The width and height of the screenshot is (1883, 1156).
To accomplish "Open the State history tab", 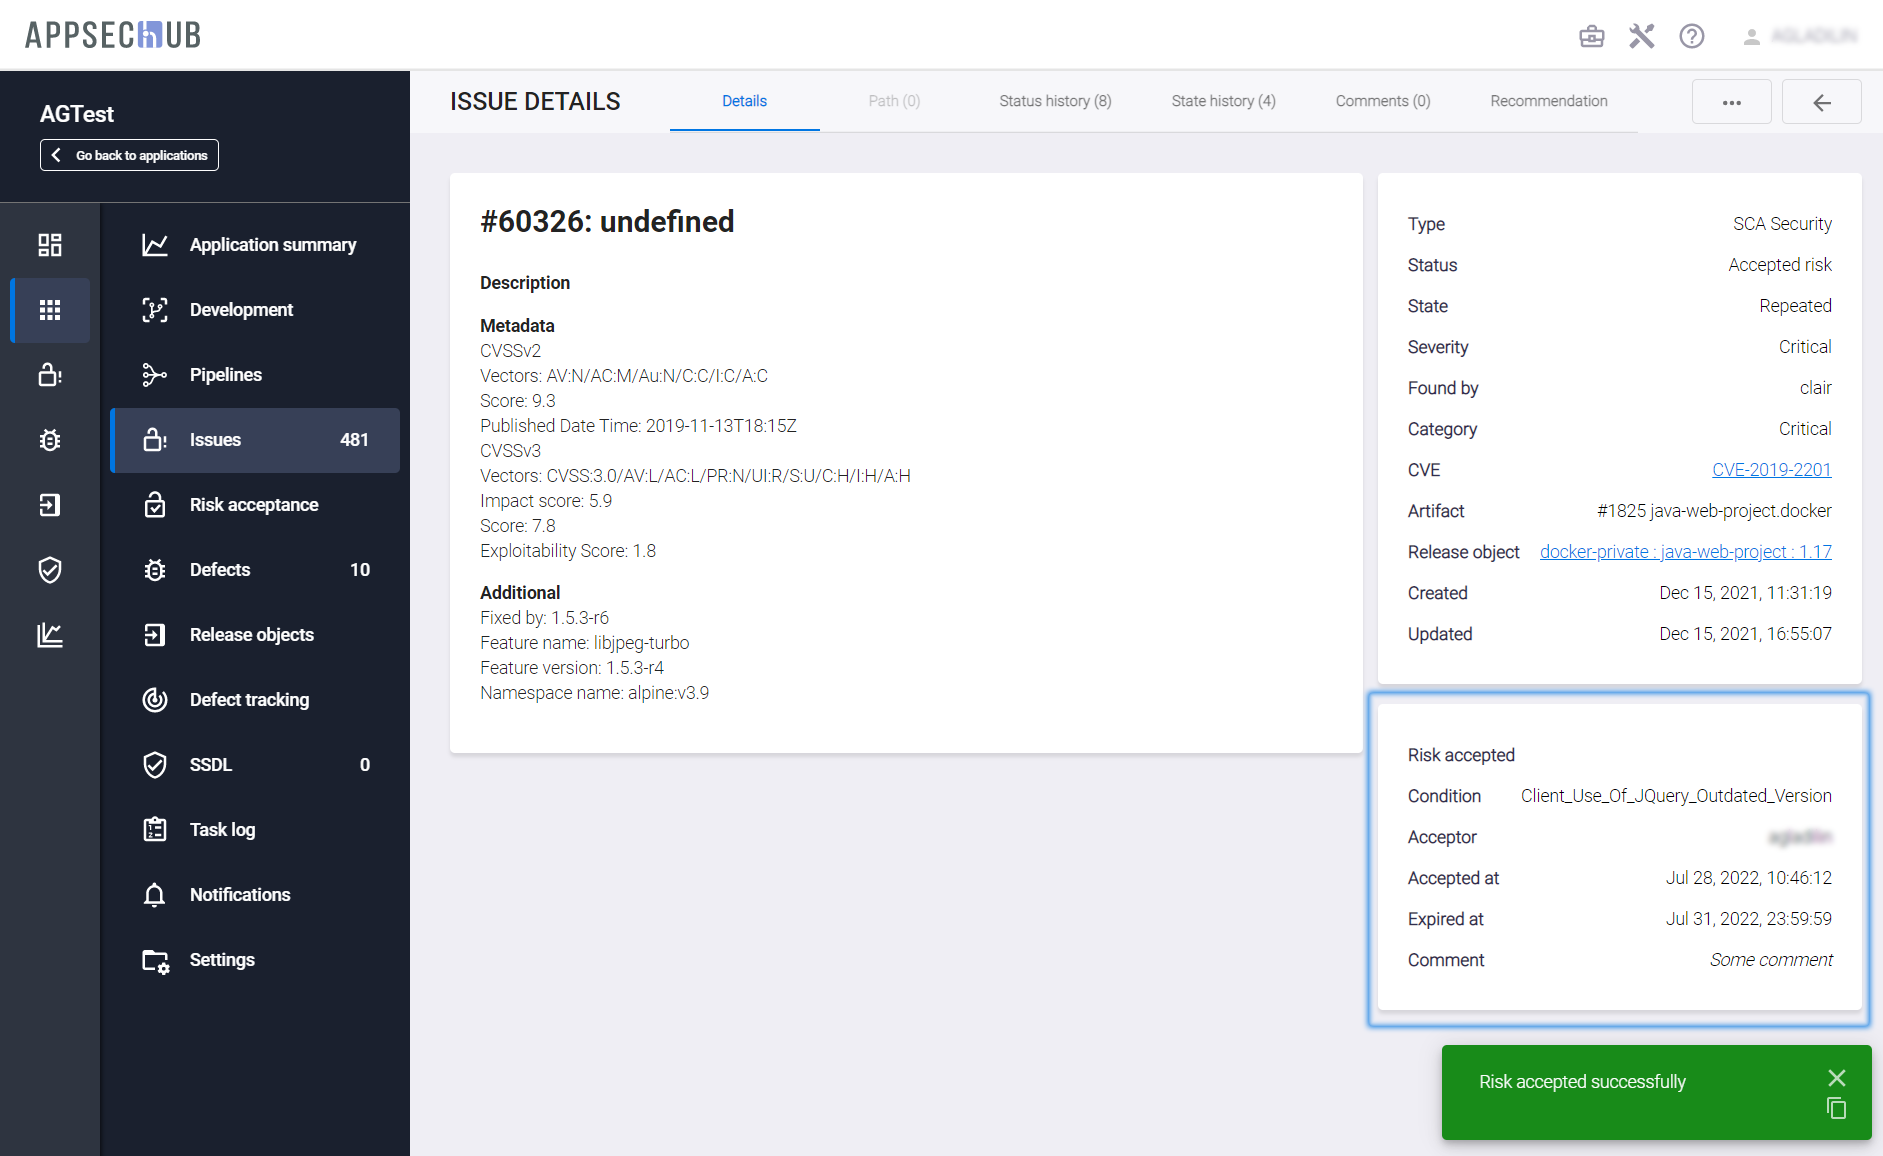I will click(1223, 101).
